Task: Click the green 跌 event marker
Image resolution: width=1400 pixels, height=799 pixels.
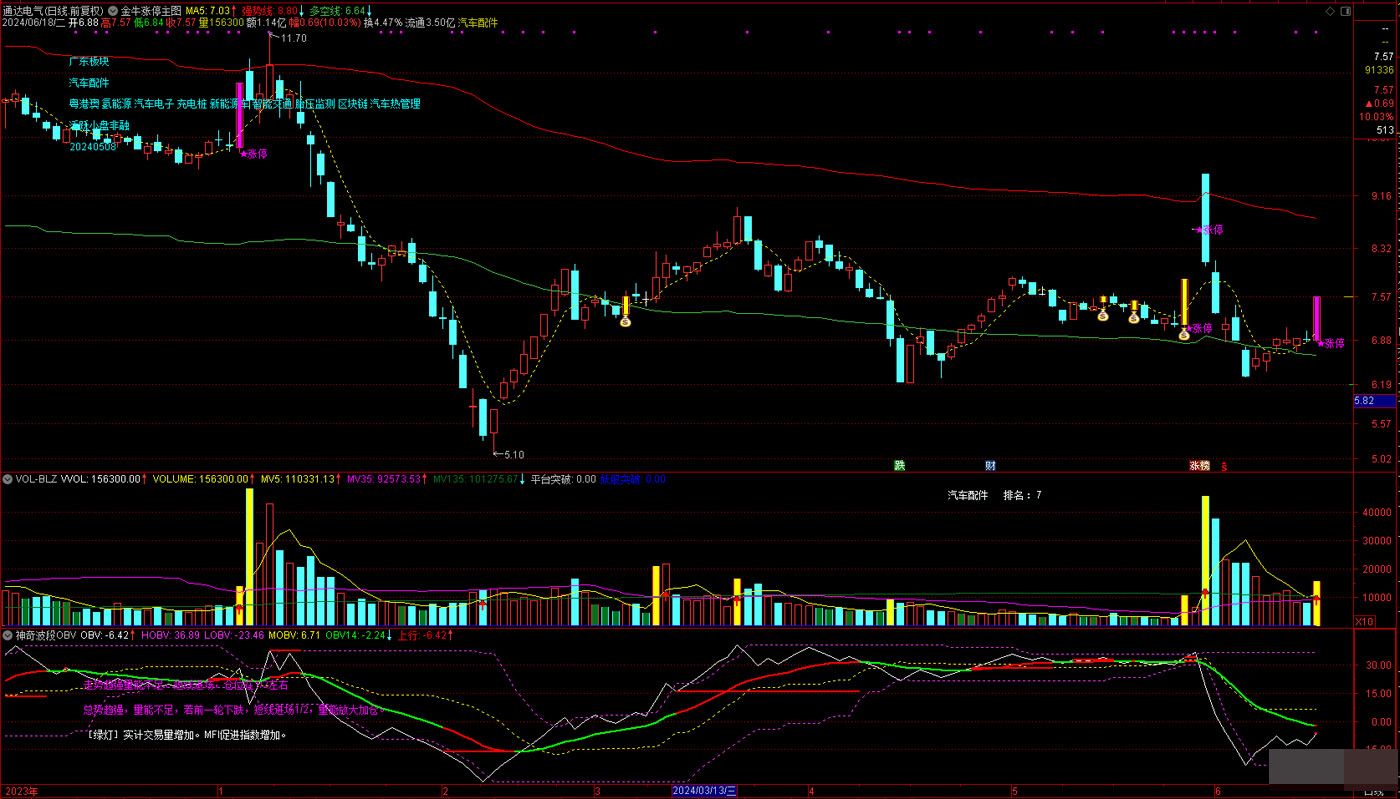Action: pos(899,465)
